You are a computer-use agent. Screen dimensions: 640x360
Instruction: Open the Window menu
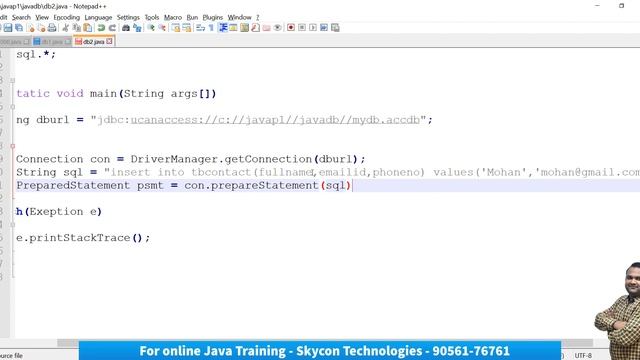[x=239, y=18]
